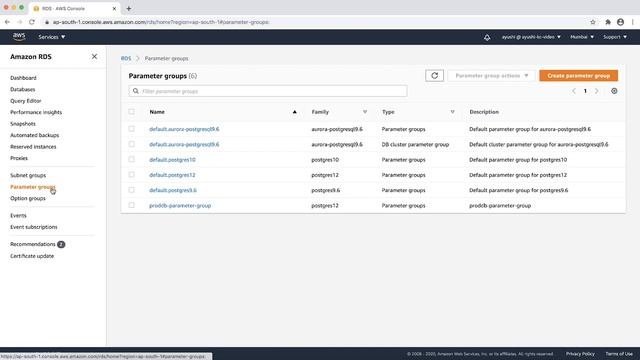Open the Services dropdown menu
The height and width of the screenshot is (360, 640).
tap(51, 37)
